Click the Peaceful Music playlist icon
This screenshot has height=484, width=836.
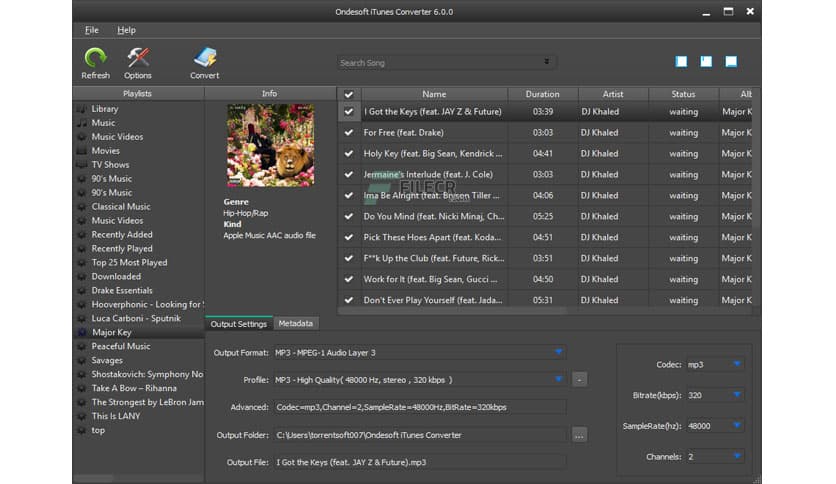pos(82,346)
